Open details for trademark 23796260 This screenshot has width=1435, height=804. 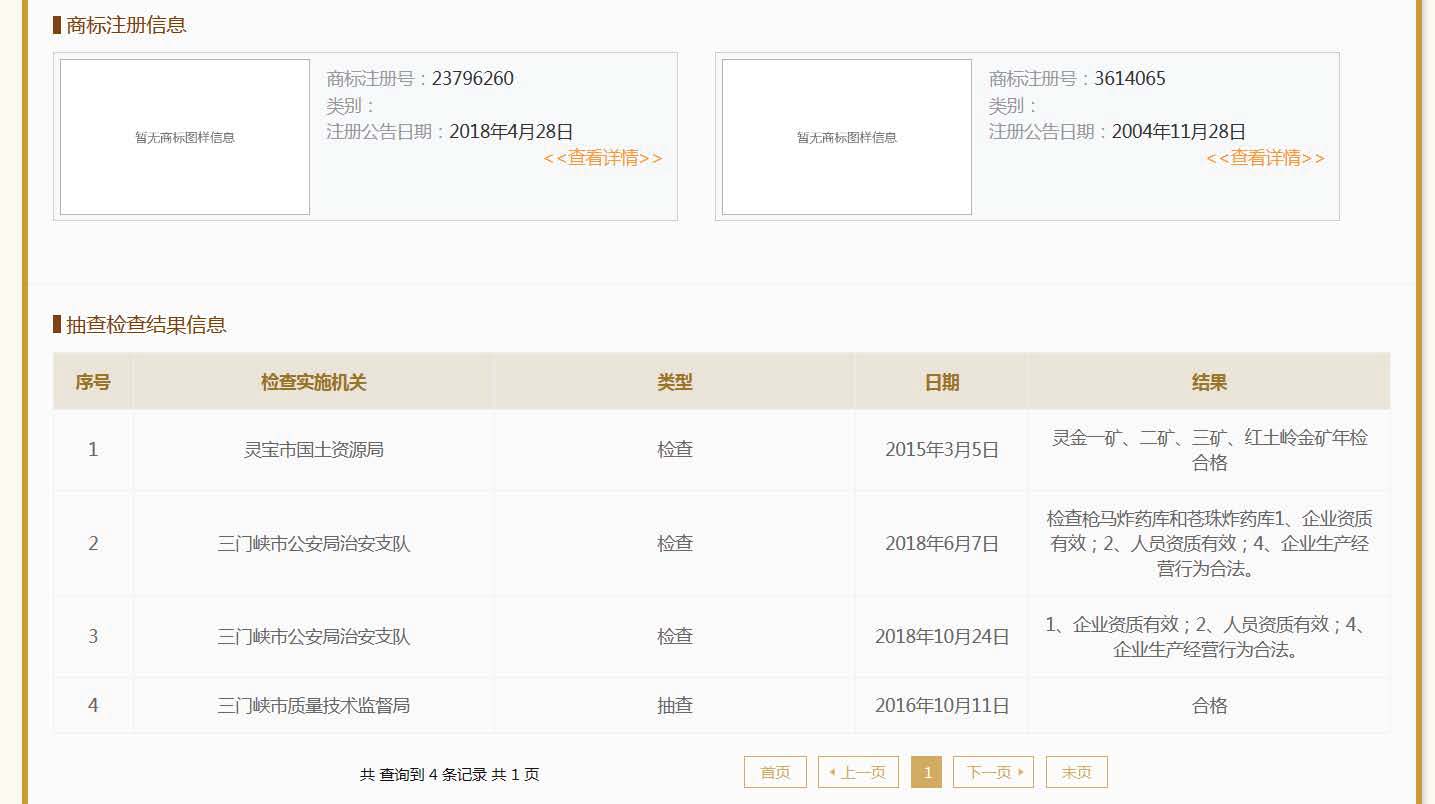click(603, 158)
